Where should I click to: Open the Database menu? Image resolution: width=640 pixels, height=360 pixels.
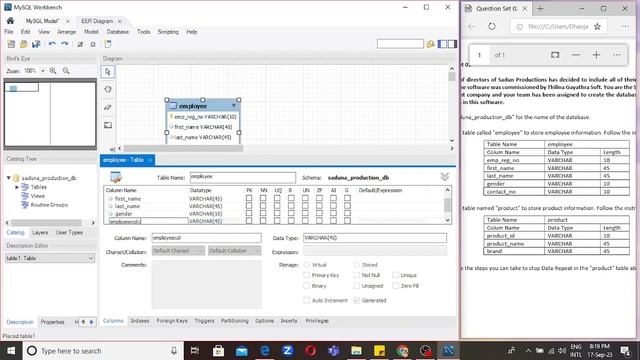pos(118,32)
